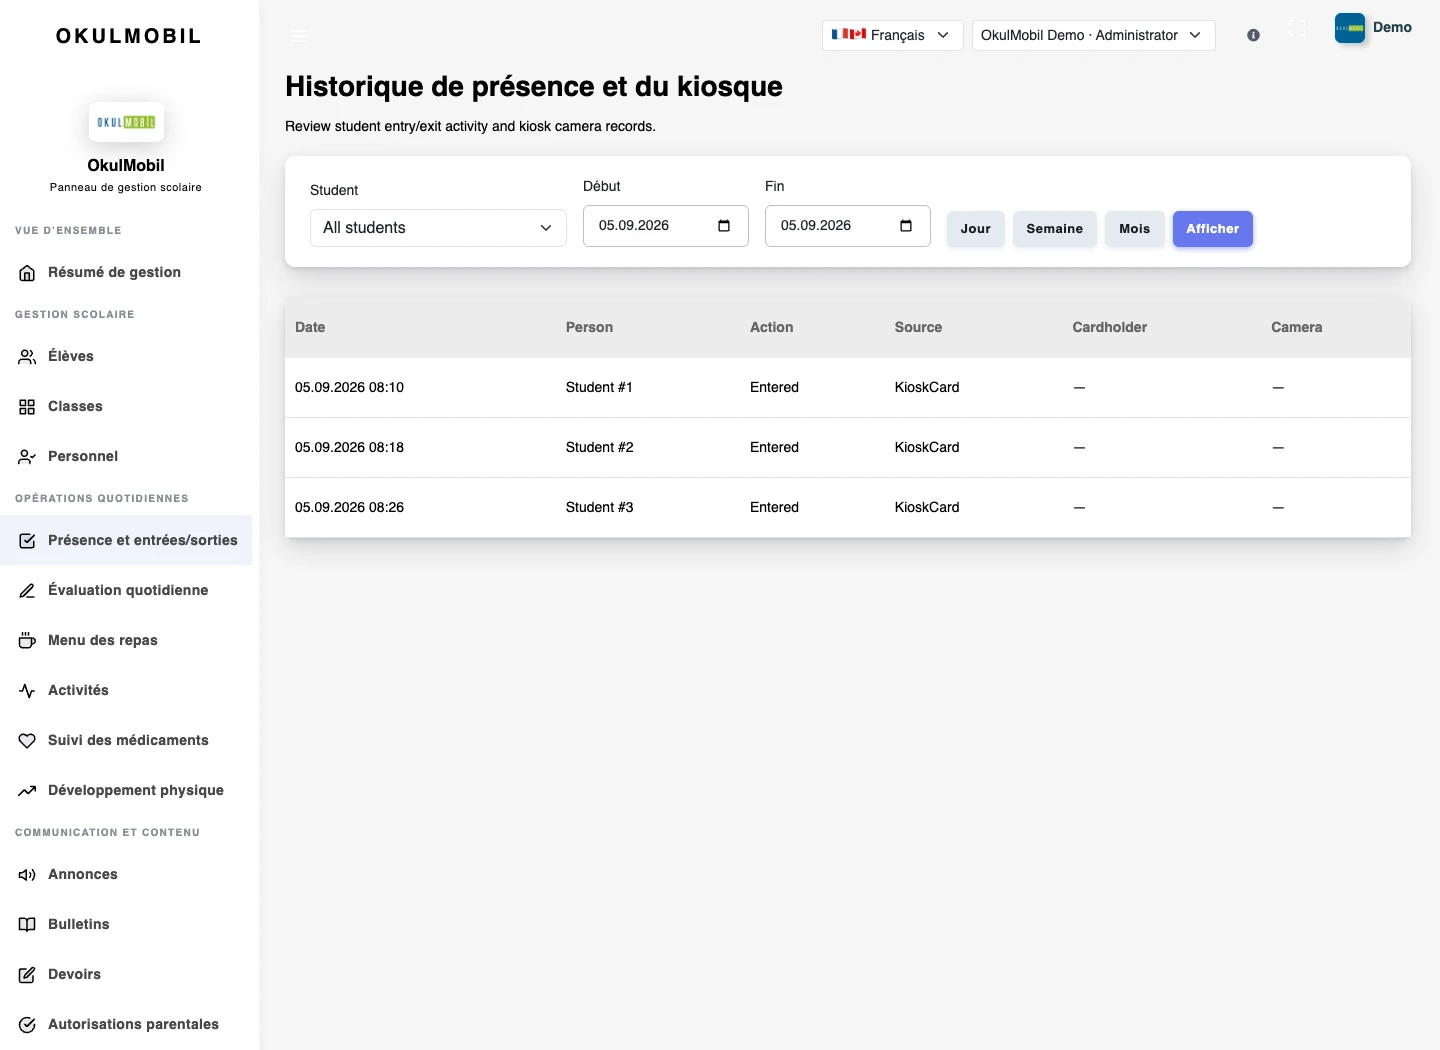Click the Jour button

click(x=976, y=229)
